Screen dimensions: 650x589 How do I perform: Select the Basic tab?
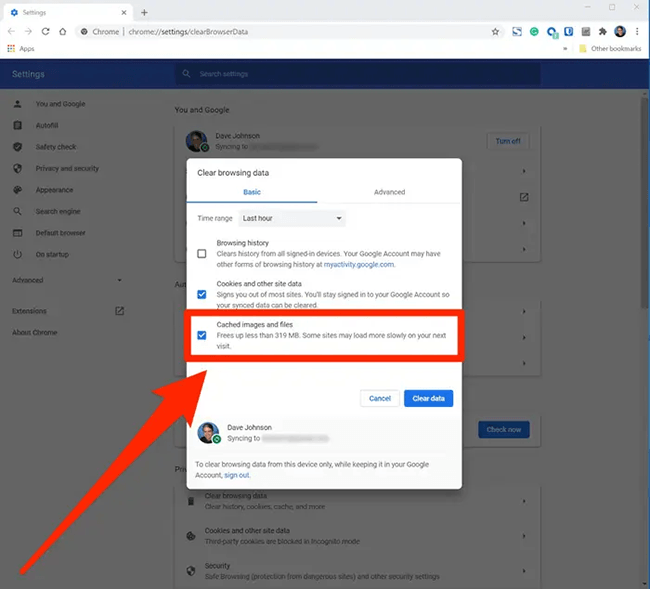tap(252, 192)
